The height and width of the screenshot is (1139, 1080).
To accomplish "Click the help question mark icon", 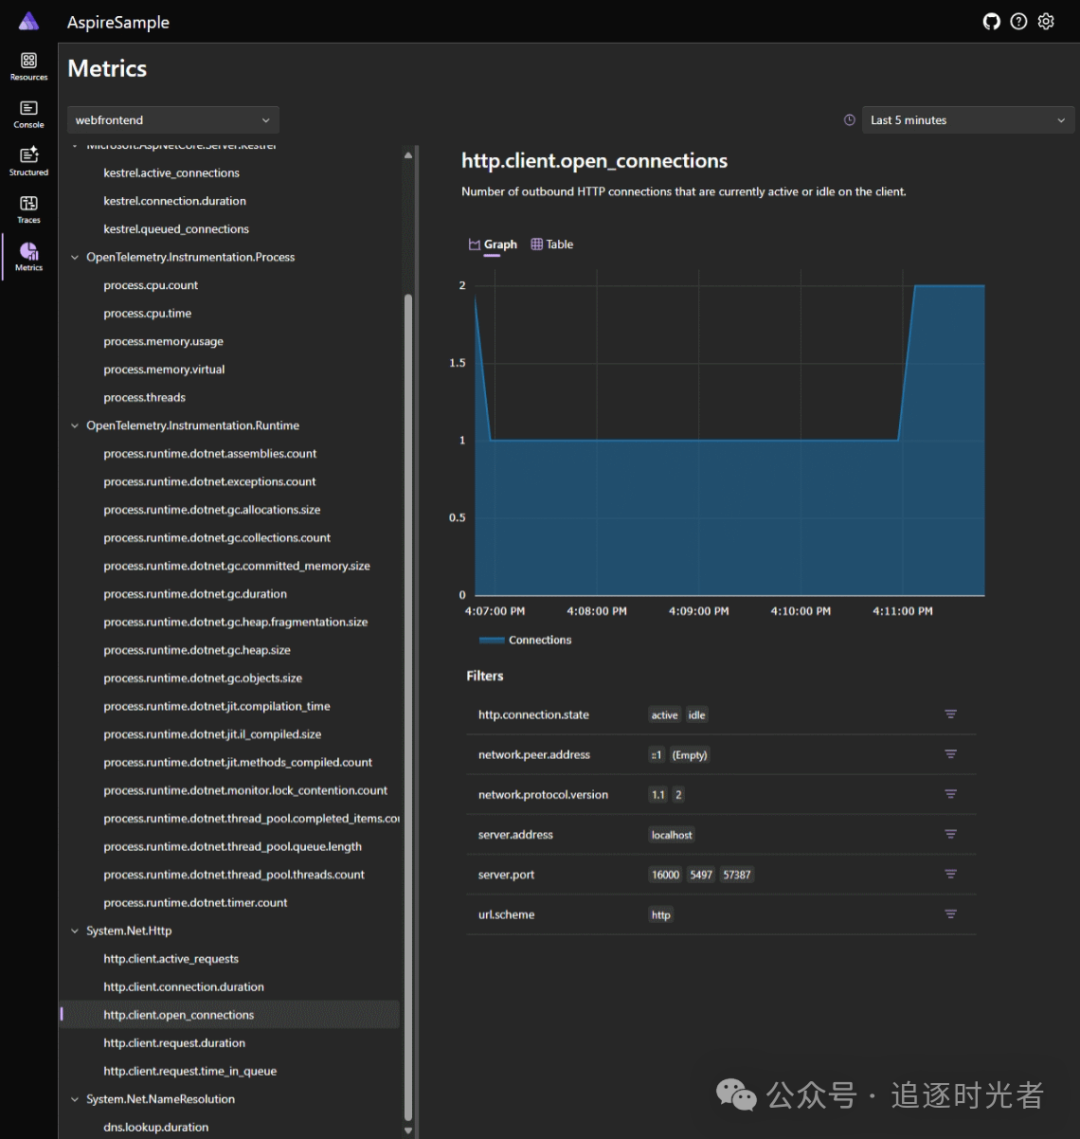I will coord(1018,21).
